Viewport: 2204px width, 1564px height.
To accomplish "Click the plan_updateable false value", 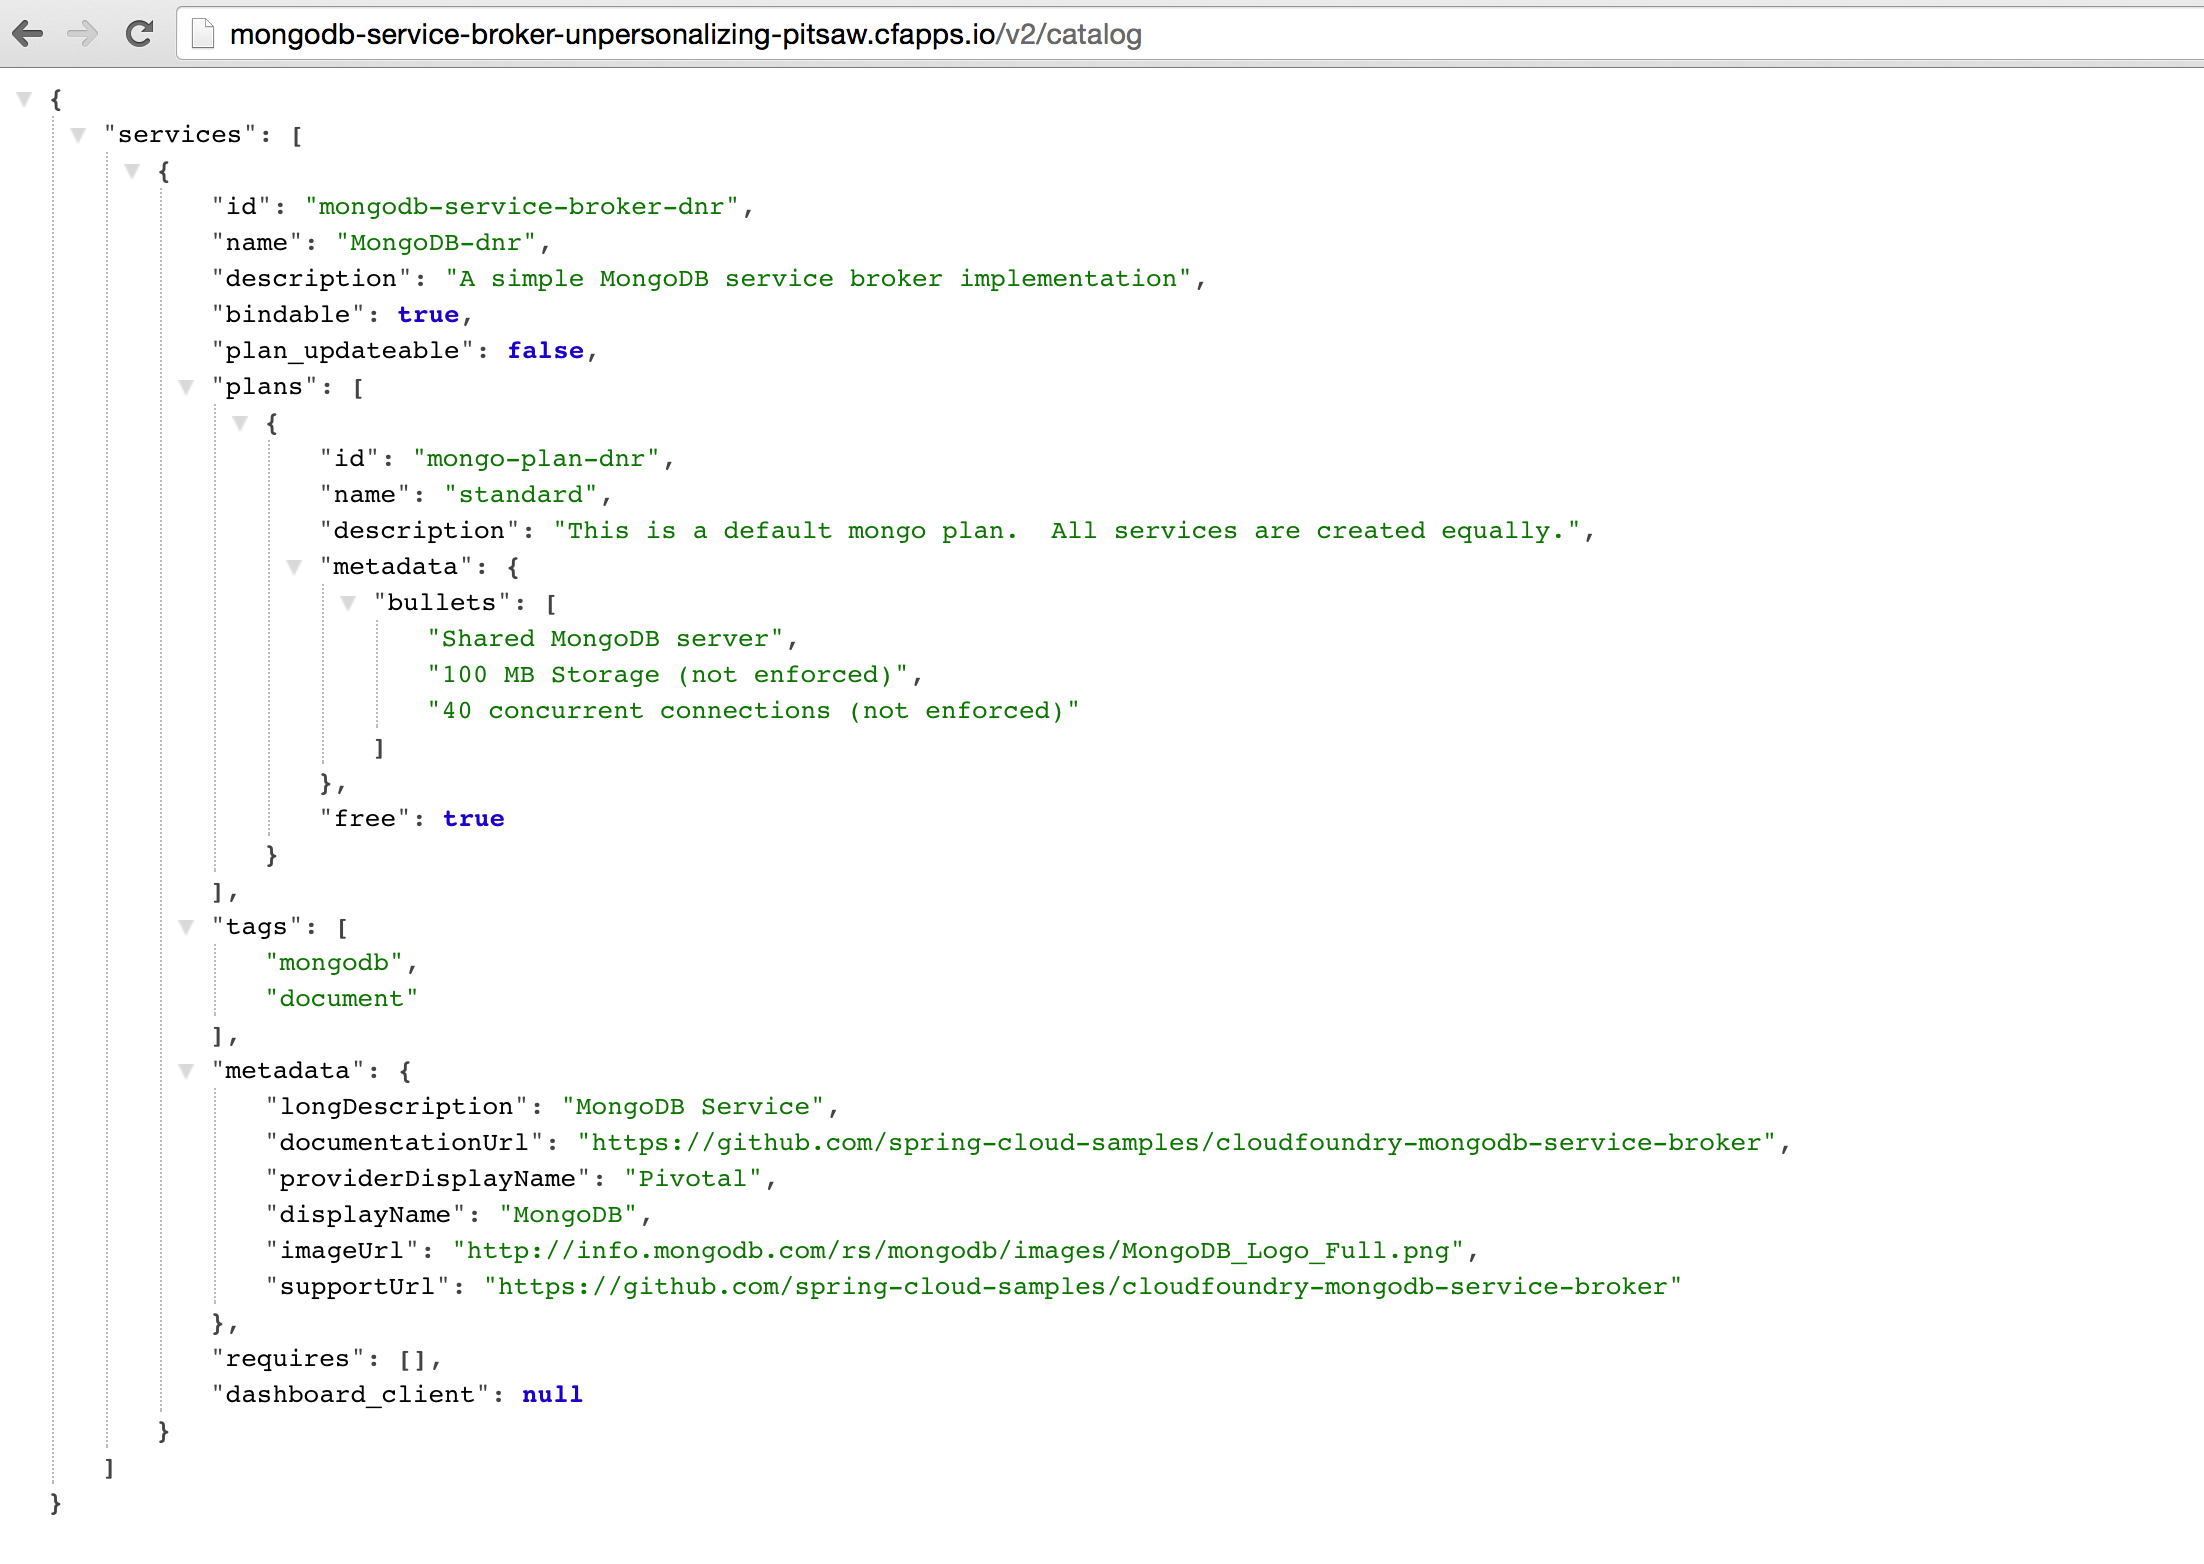I will pyautogui.click(x=546, y=351).
